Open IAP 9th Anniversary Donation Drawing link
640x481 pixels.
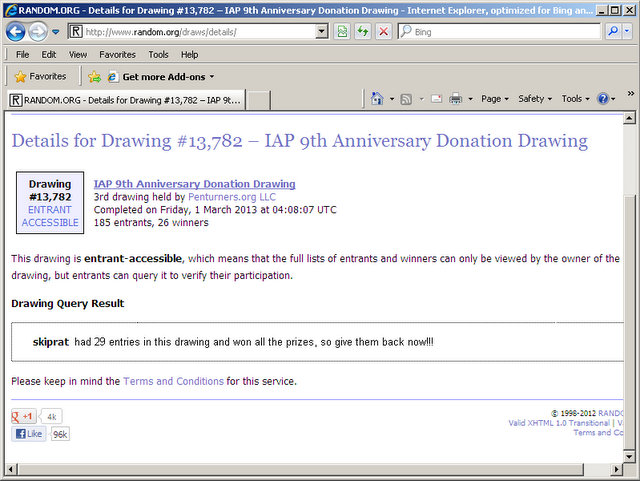tap(194, 184)
